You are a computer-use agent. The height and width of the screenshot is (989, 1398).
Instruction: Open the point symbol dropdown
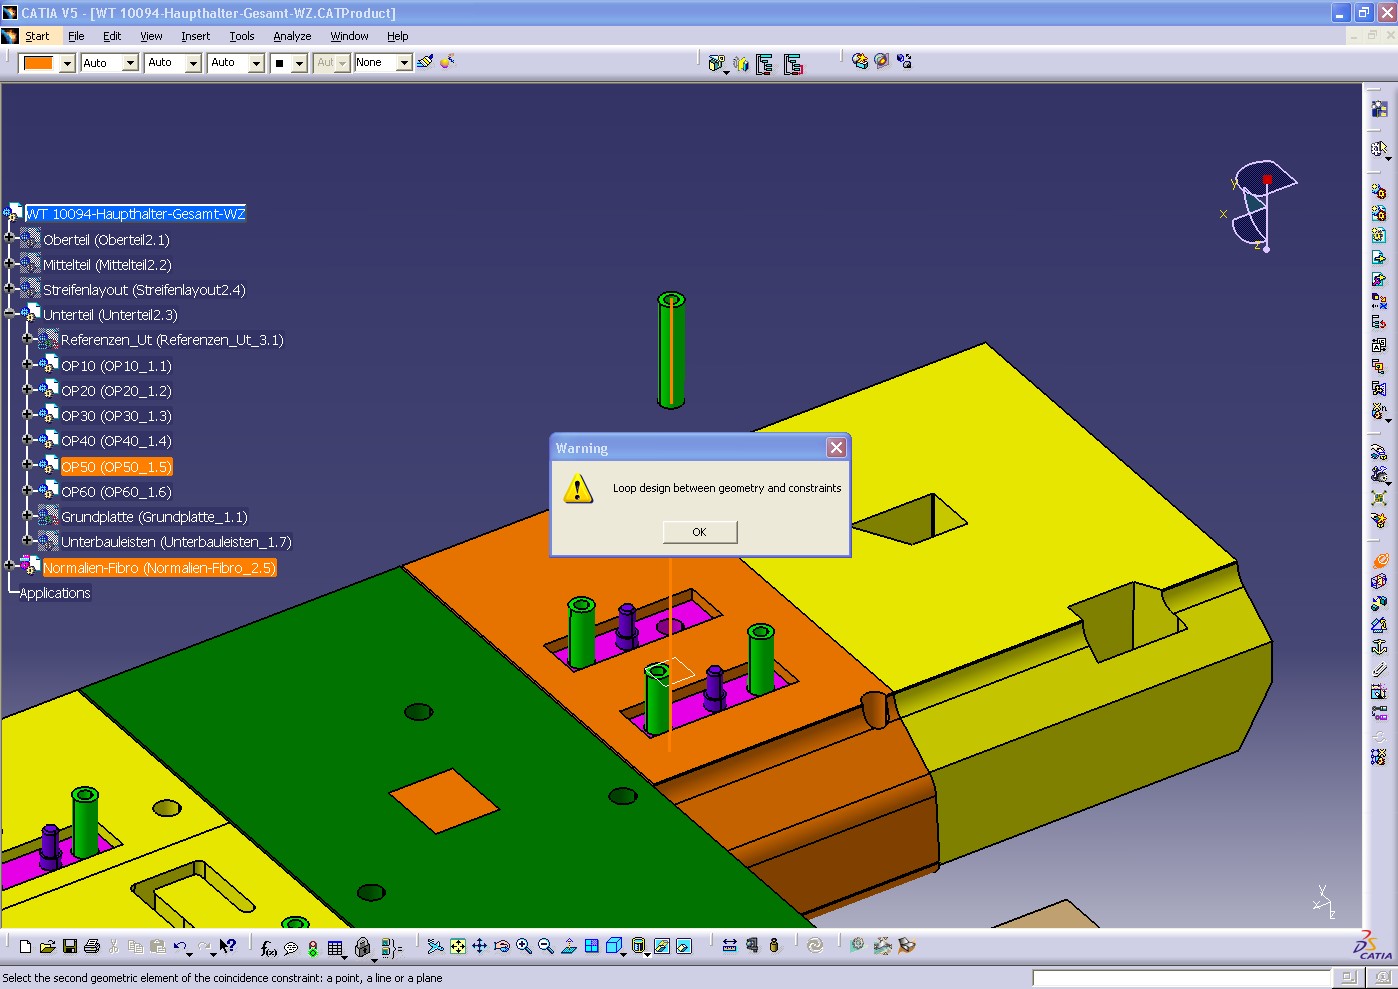(299, 63)
